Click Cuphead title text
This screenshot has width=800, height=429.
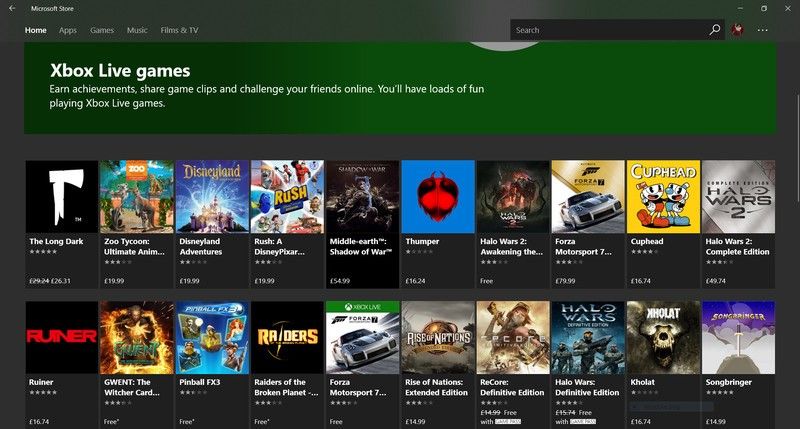tap(647, 241)
